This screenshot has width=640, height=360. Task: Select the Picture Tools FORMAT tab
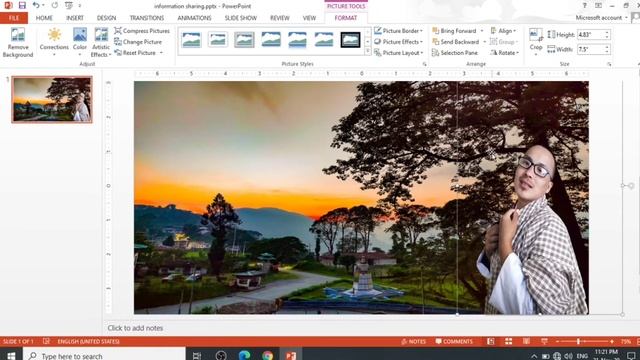coord(346,18)
